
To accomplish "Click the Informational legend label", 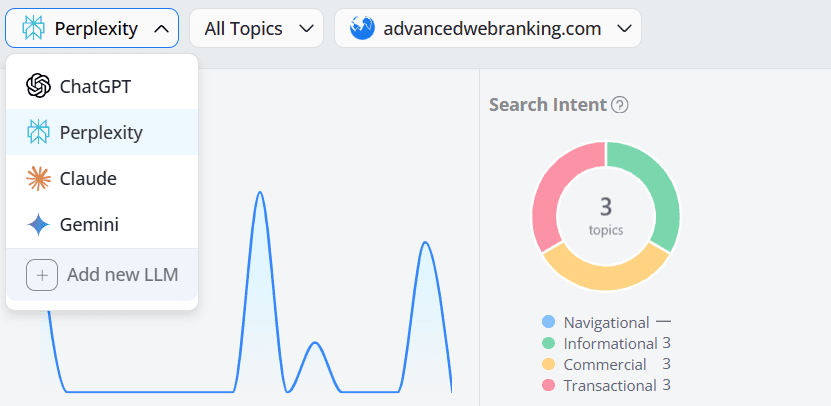I will click(x=611, y=343).
